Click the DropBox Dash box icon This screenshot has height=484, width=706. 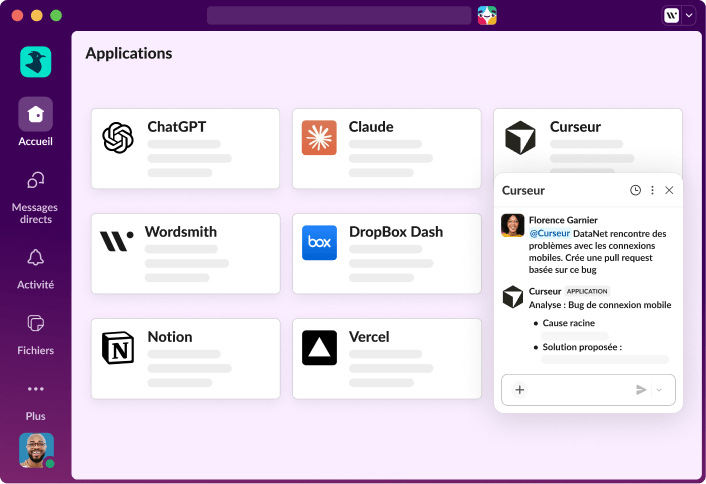tap(319, 243)
